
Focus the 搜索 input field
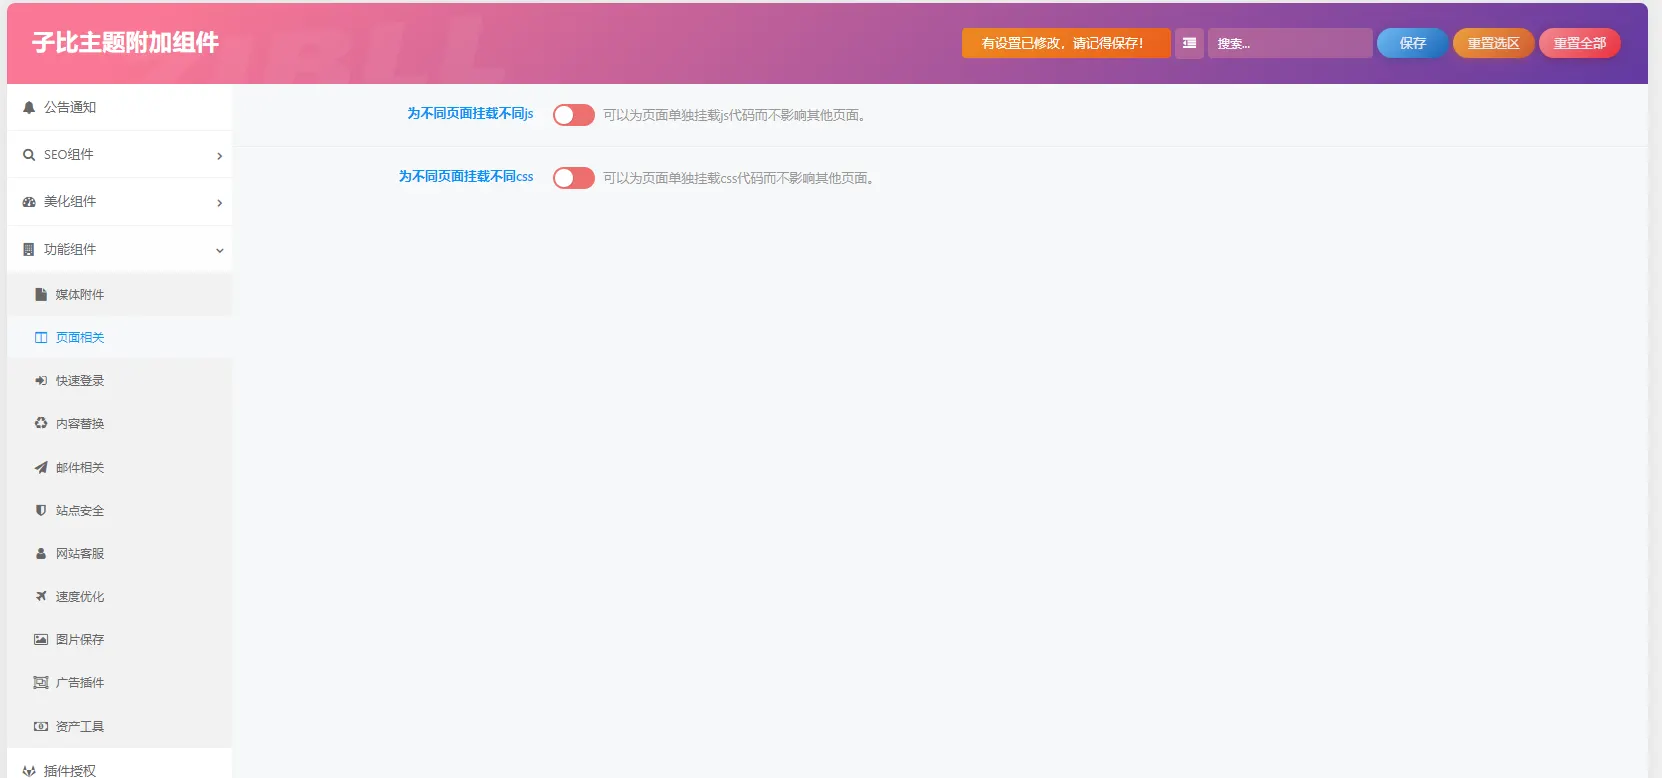(x=1290, y=43)
